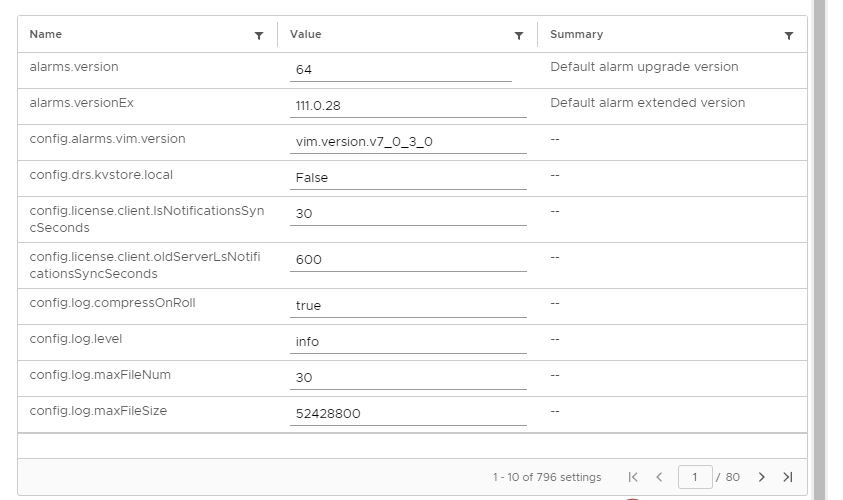This screenshot has height=500, width=843.
Task: Click the lsNotificationsSyncSeconds value field
Action: tap(407, 213)
